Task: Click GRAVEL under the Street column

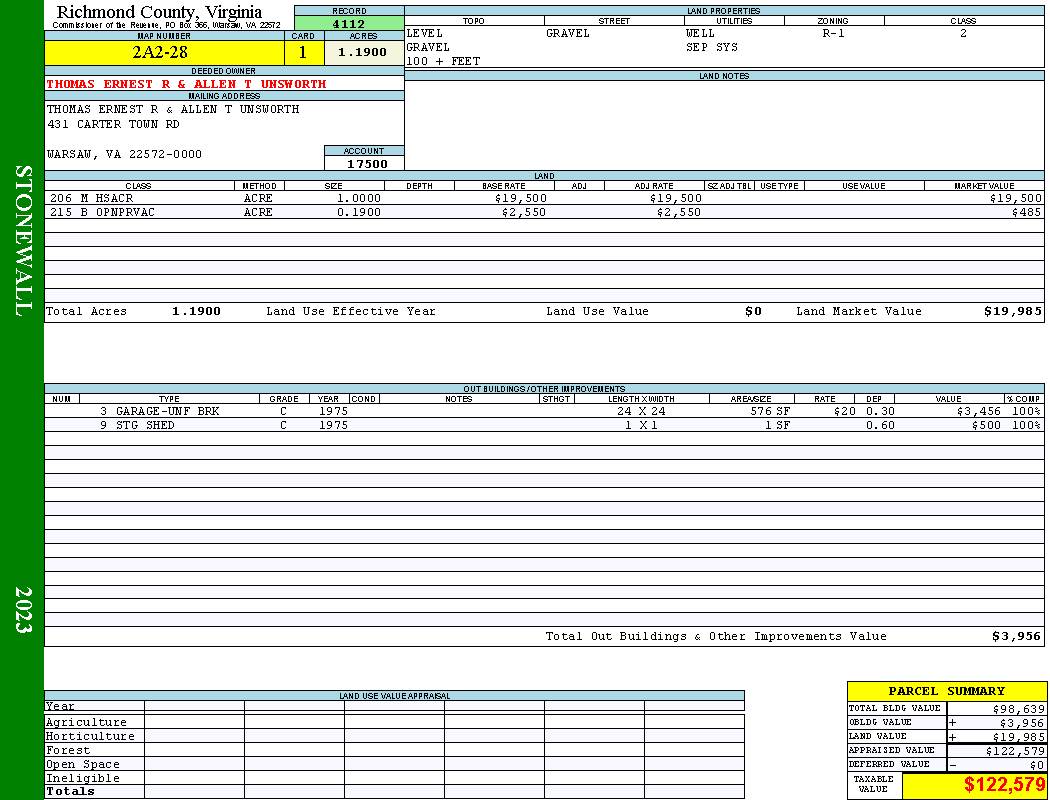Action: [x=568, y=33]
